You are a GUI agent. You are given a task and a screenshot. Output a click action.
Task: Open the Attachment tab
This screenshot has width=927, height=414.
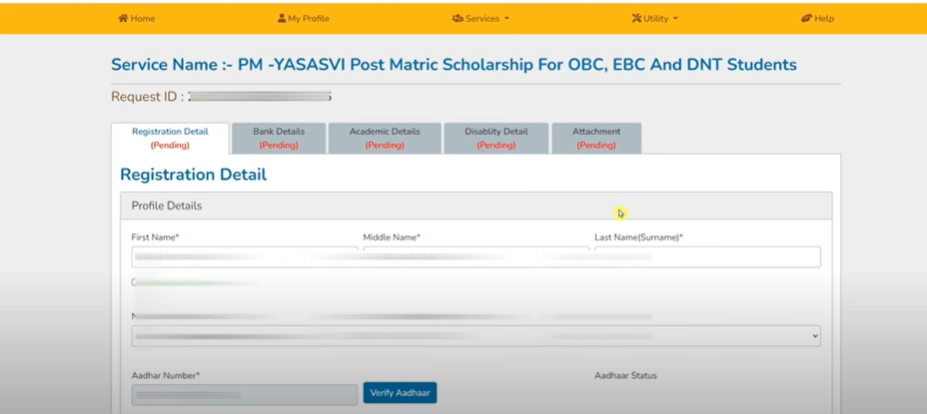(x=597, y=138)
